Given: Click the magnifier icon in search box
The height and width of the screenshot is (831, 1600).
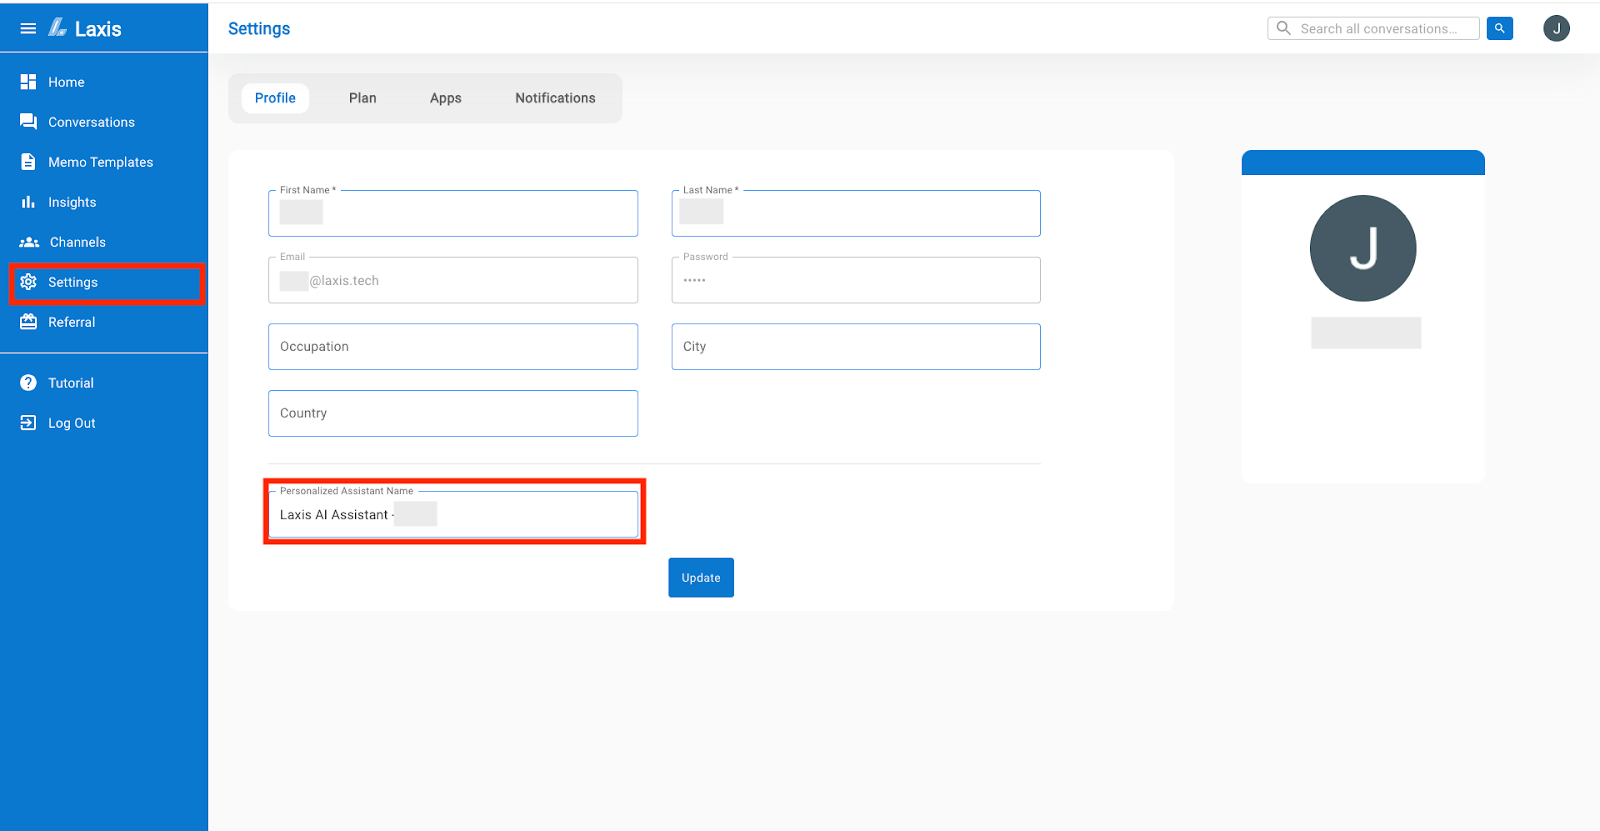Looking at the screenshot, I should [x=1284, y=28].
